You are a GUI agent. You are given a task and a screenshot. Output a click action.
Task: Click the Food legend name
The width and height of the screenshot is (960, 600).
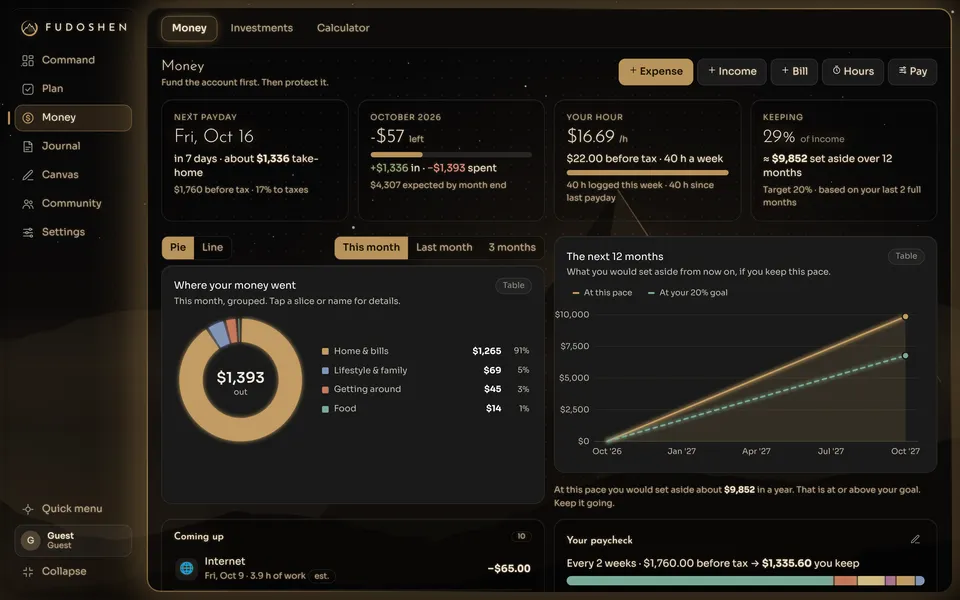pos(345,409)
